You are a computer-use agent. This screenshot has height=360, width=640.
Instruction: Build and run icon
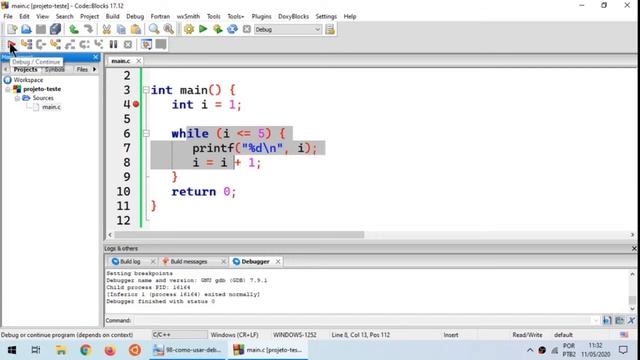(x=218, y=29)
